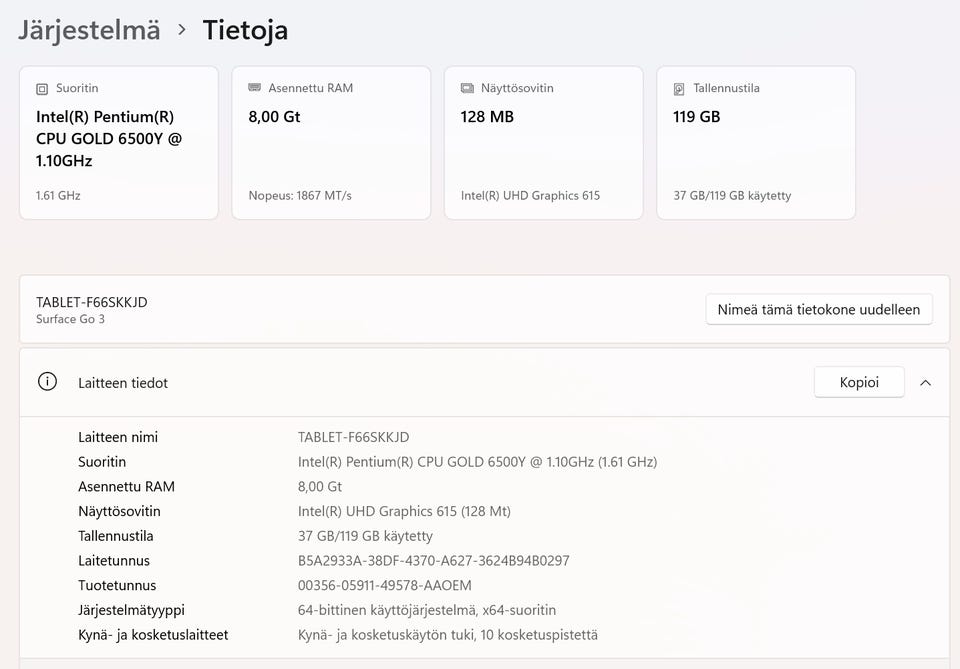Click '37 GB/119 GB käytetty' in storage card
The width and height of the screenshot is (960, 669).
click(732, 196)
